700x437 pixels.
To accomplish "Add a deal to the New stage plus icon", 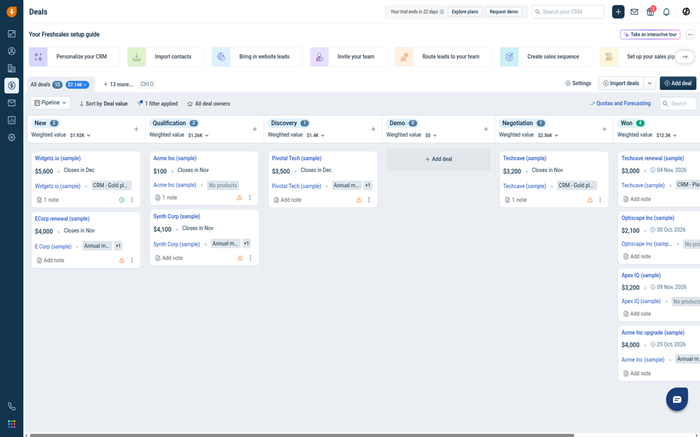I will pos(136,129).
